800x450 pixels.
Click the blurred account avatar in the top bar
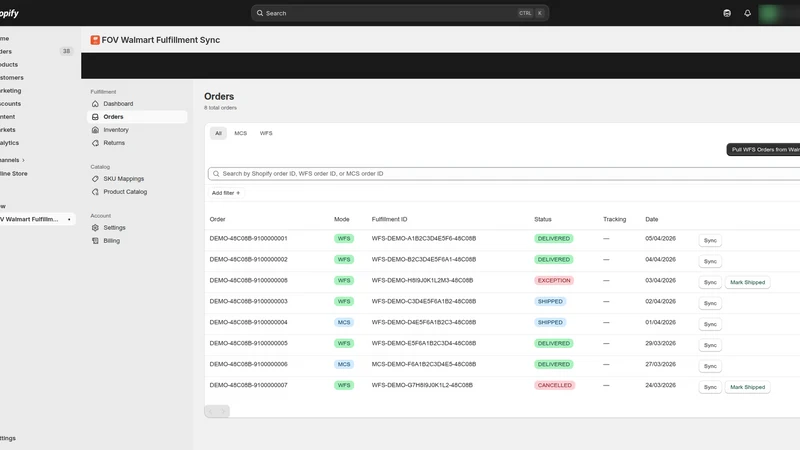[x=768, y=13]
